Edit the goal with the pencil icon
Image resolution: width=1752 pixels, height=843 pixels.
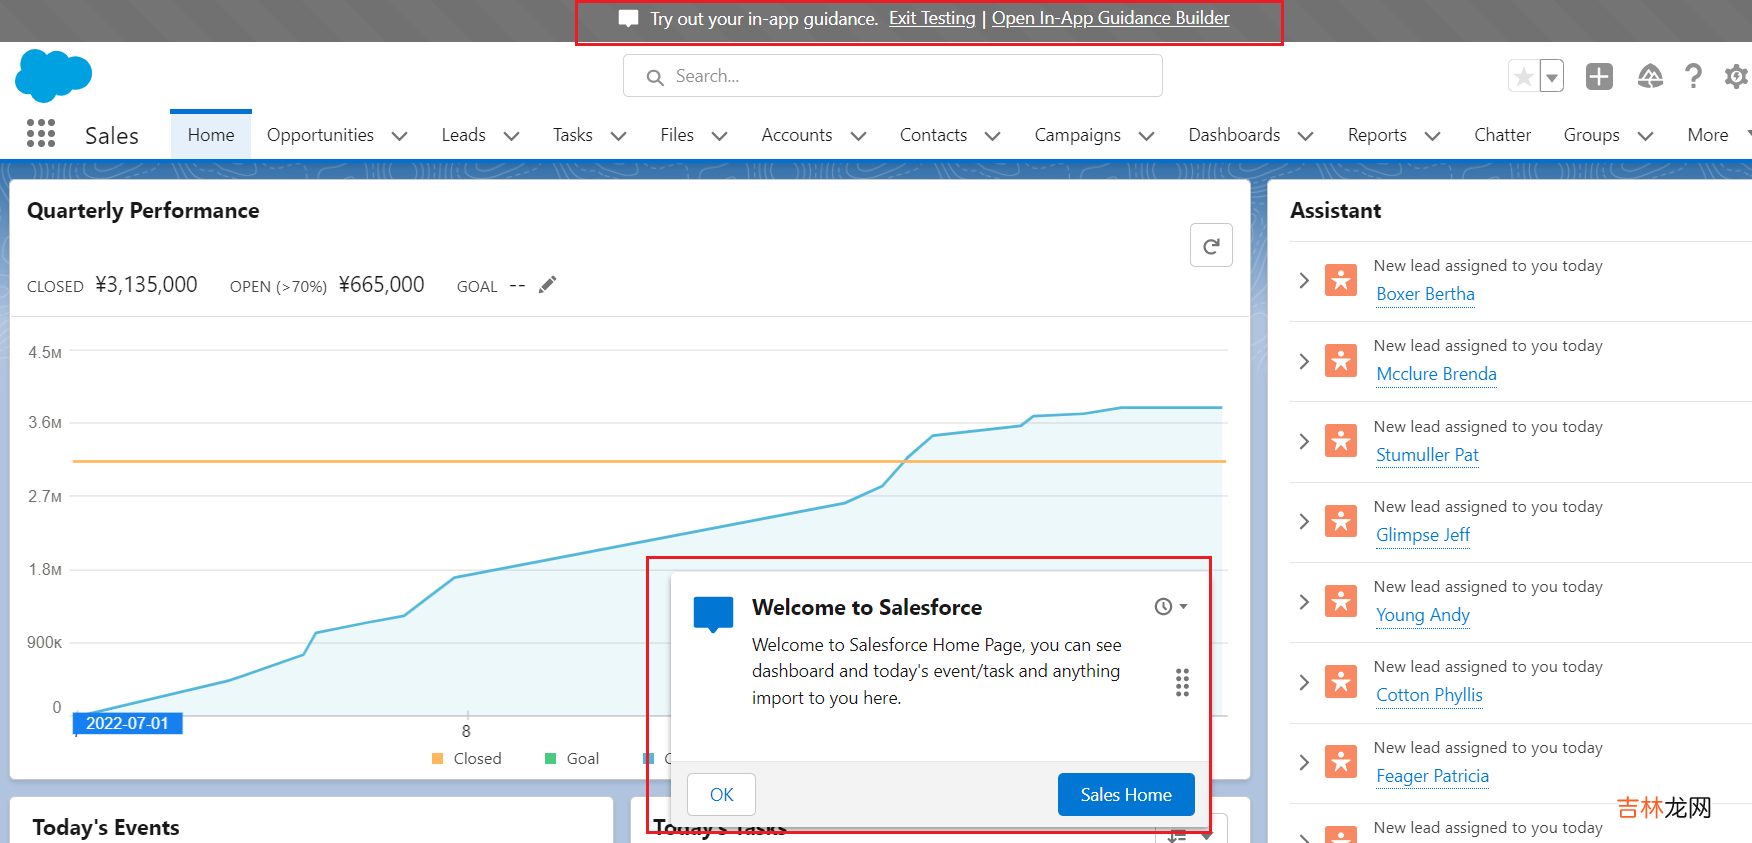547,285
